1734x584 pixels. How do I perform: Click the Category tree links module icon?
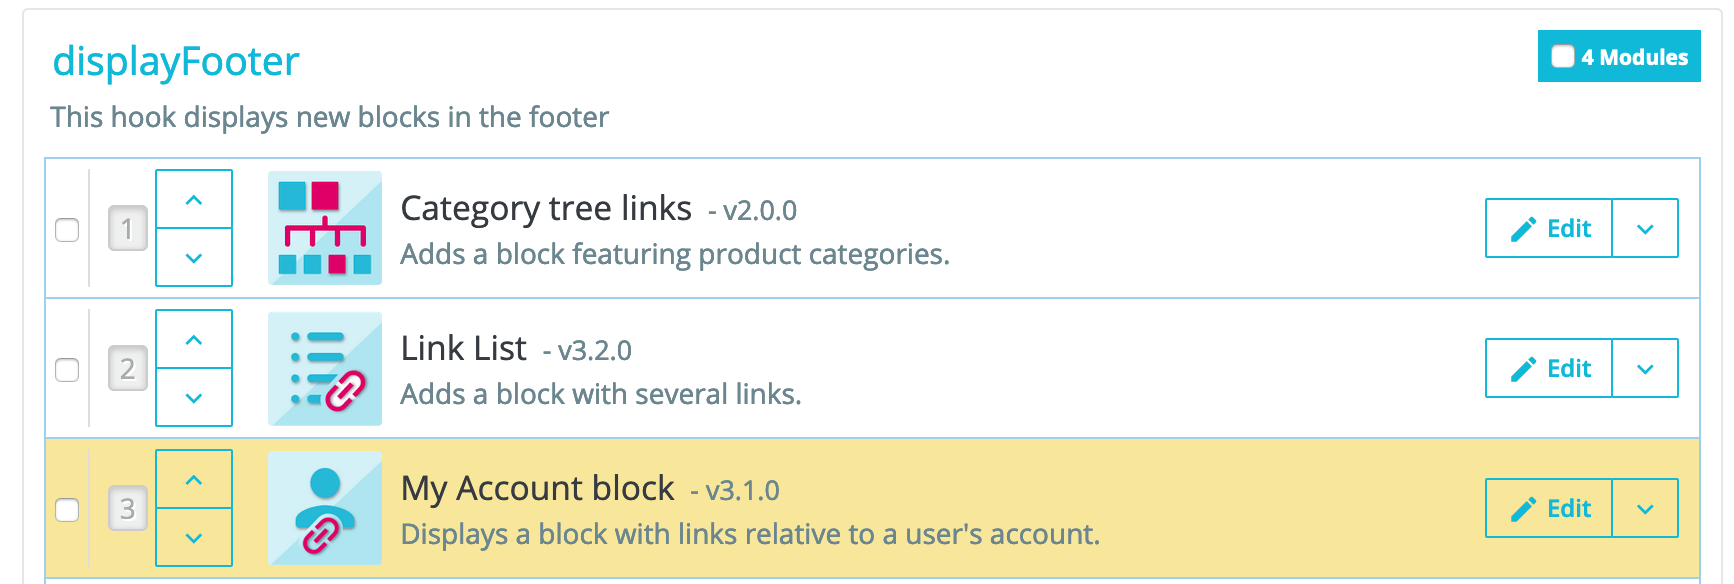pos(325,228)
